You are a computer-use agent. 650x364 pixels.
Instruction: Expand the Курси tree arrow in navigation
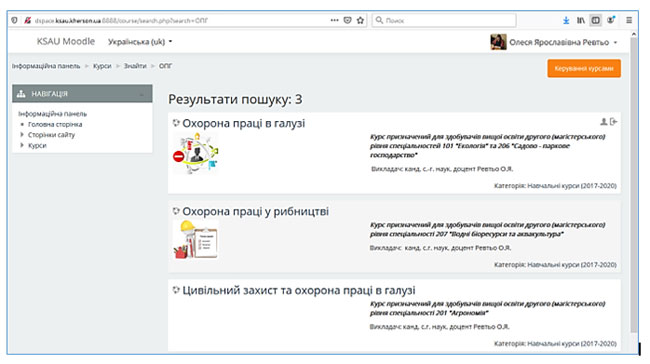[x=22, y=146]
